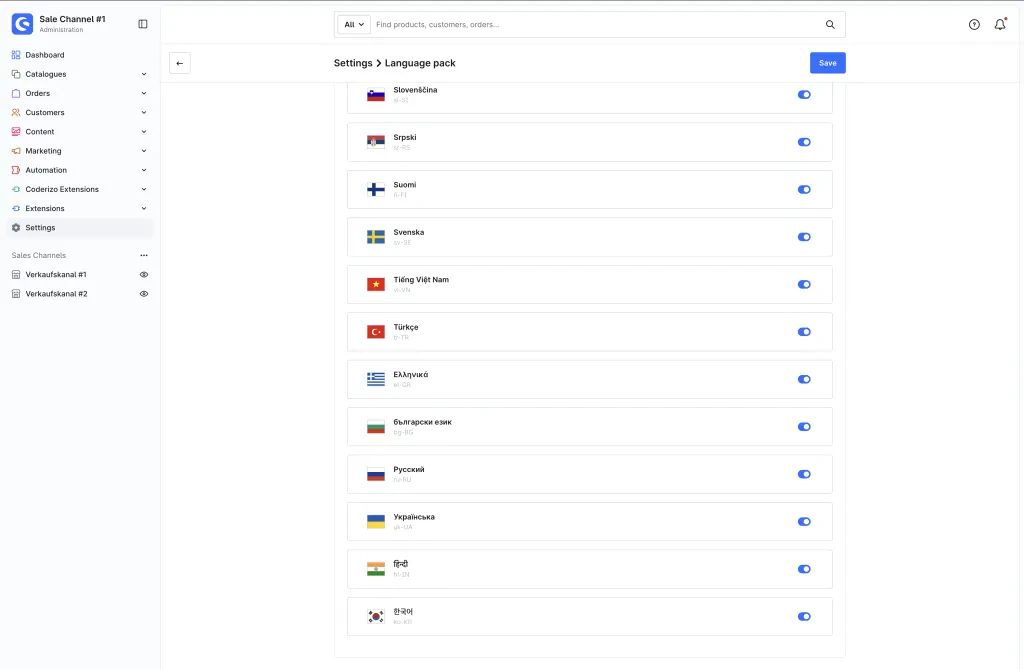The height and width of the screenshot is (669, 1024).
Task: Toggle visibility of Verkaufskanal #2
Action: (144, 294)
